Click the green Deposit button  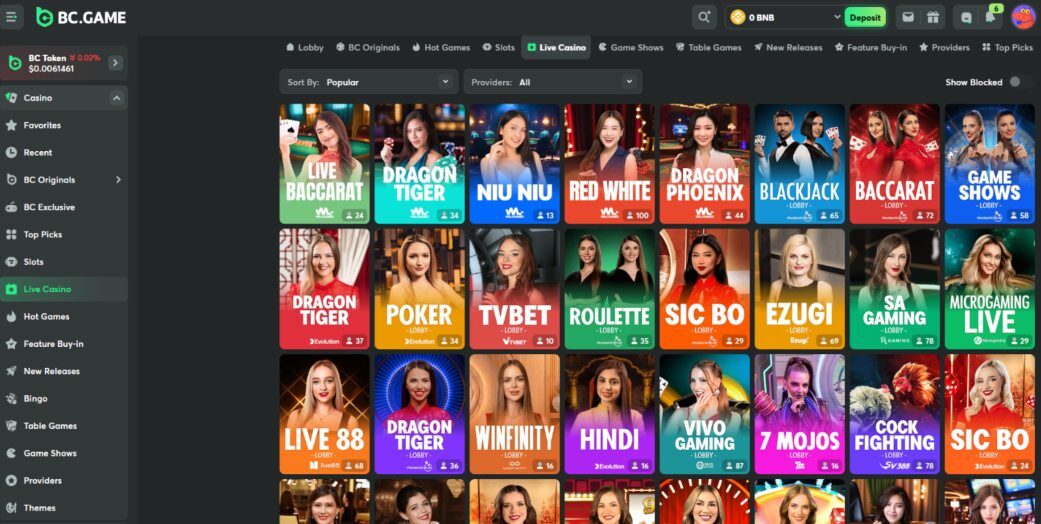pyautogui.click(x=865, y=17)
